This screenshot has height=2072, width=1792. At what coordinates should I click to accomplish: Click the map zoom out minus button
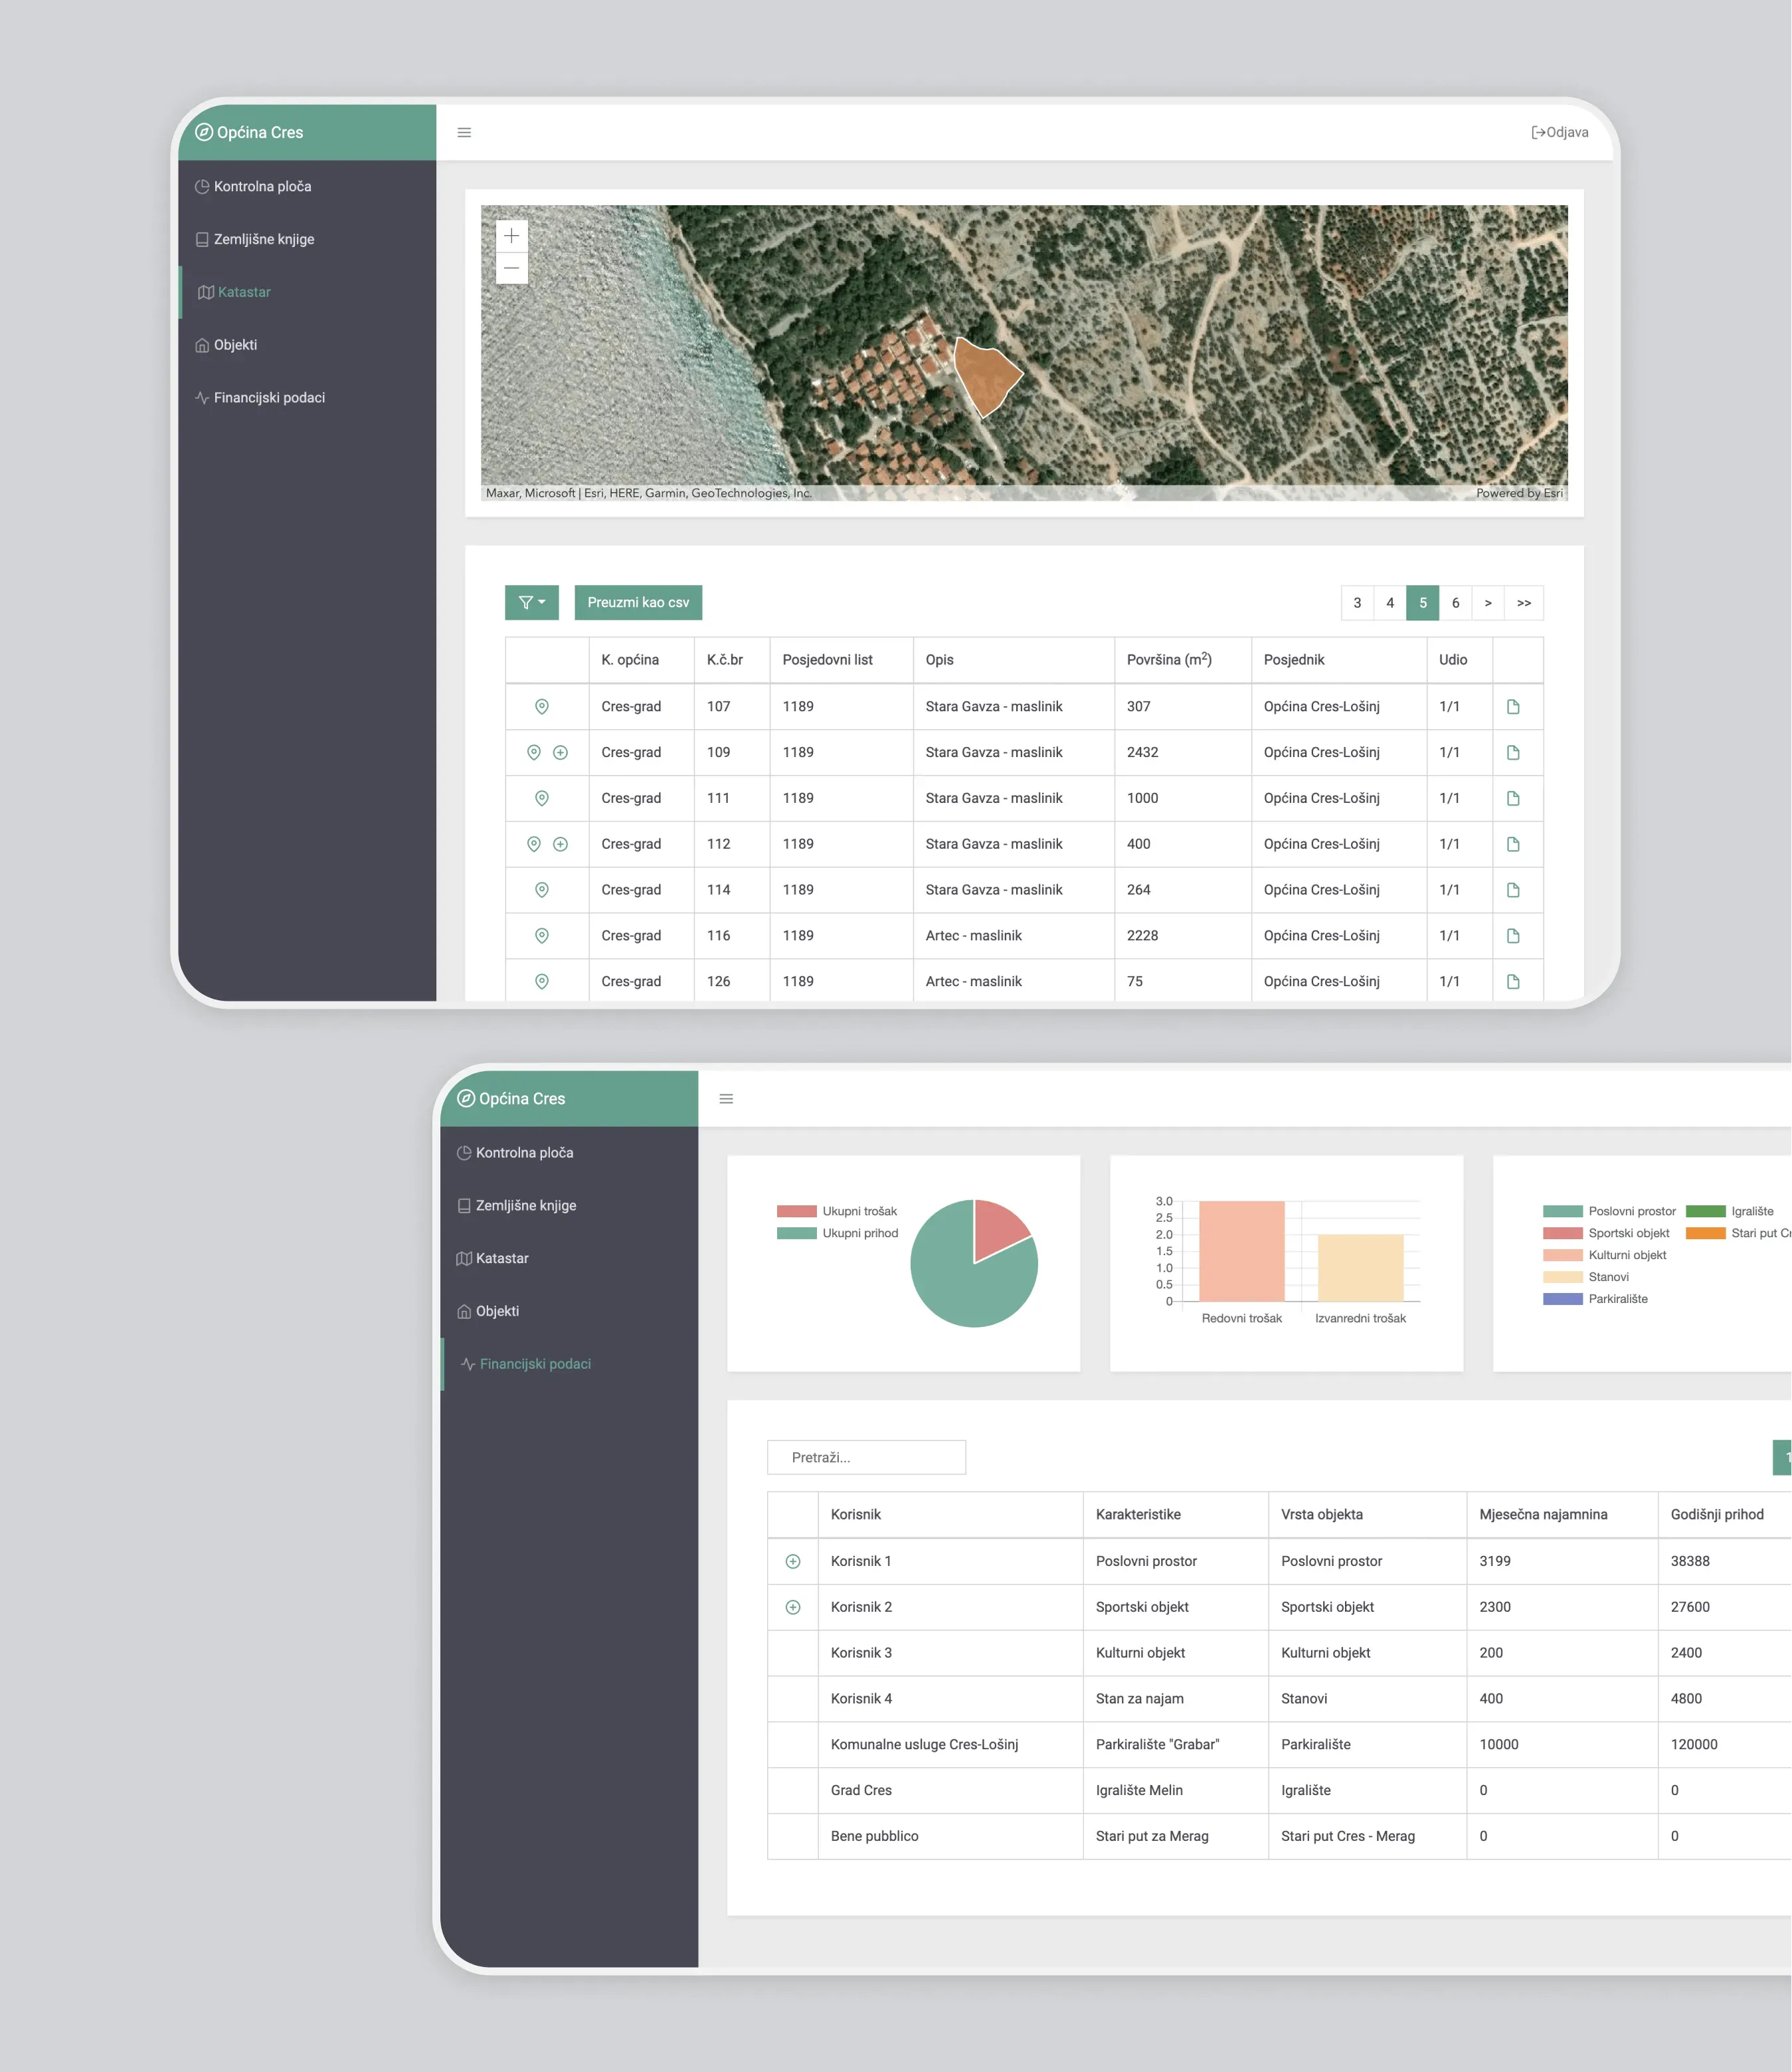point(511,268)
